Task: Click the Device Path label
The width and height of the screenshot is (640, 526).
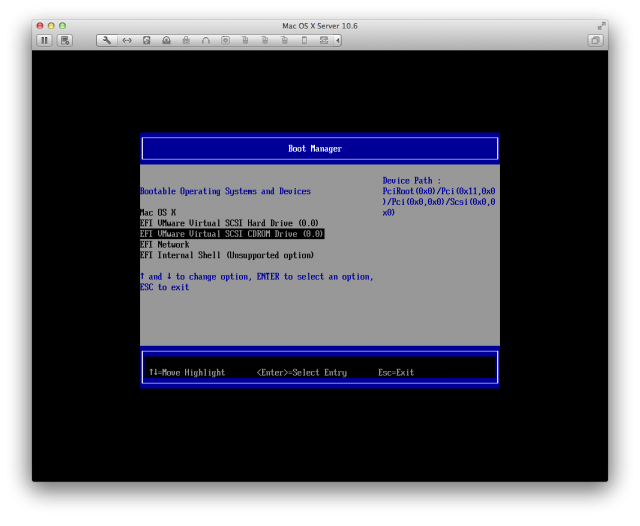Action: (x=411, y=181)
